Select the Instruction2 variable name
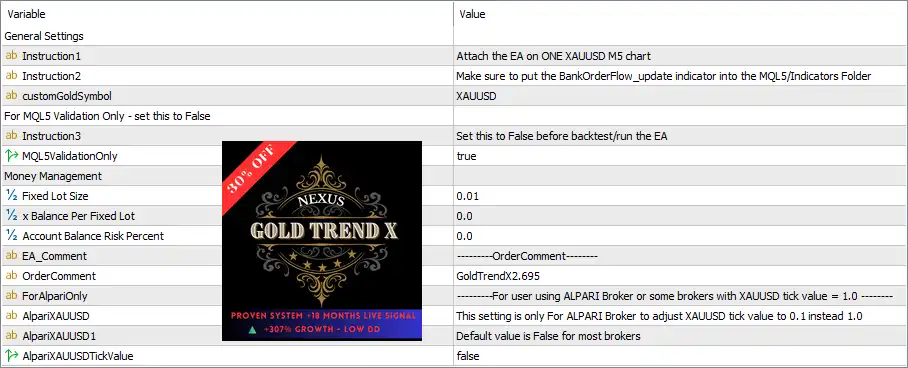Viewport: 908px width, 368px height. click(52, 76)
